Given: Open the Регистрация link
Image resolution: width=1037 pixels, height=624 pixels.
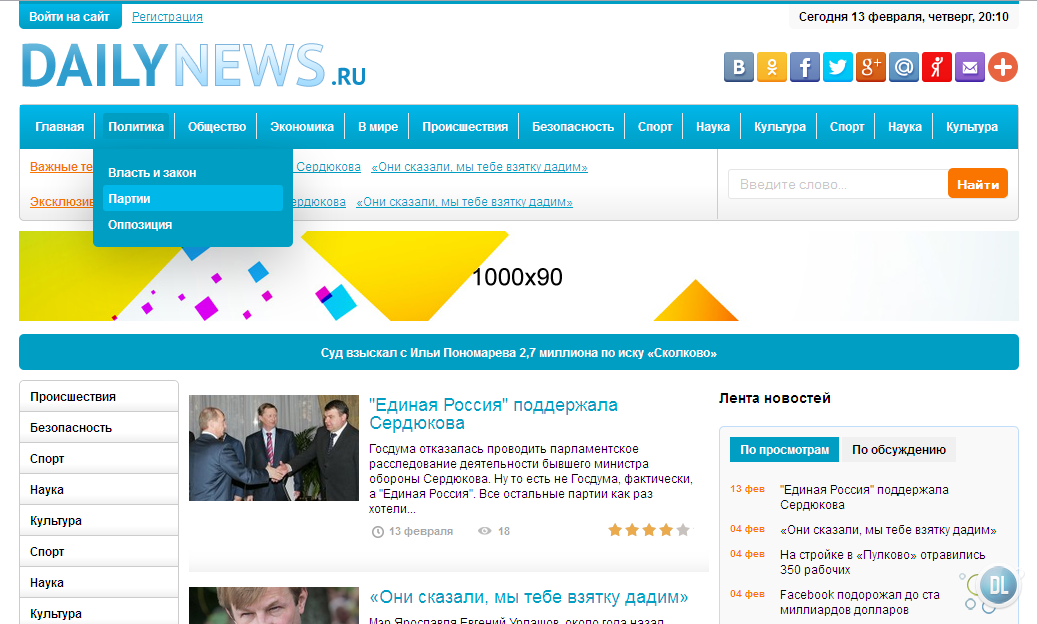Looking at the screenshot, I should (x=167, y=17).
